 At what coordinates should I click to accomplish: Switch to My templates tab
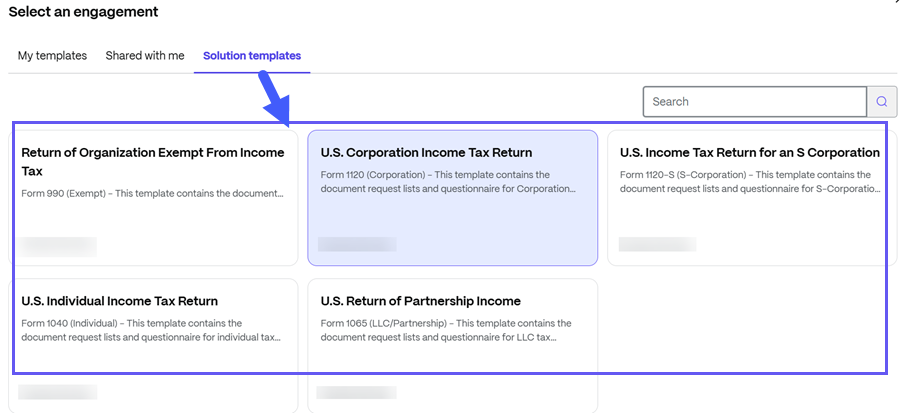[x=52, y=56]
